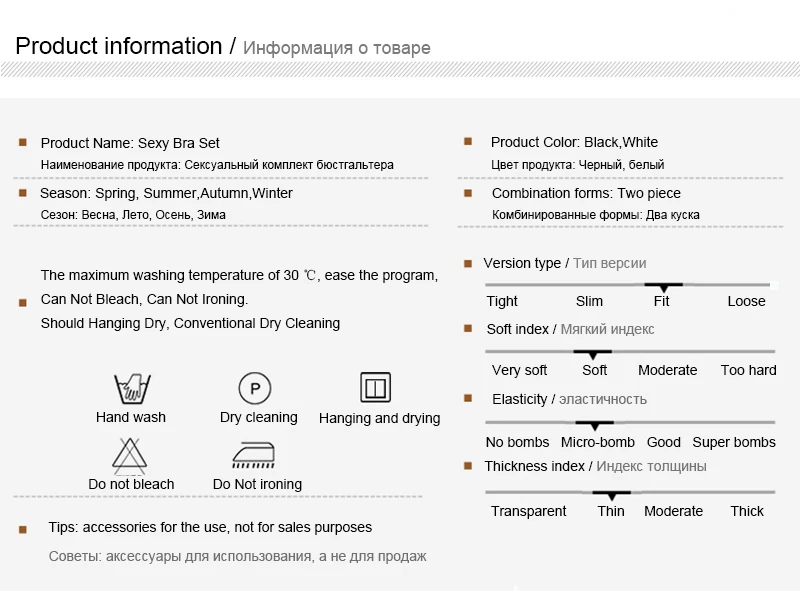Select the Super bombs elasticity label
800x591 pixels.
point(734,442)
